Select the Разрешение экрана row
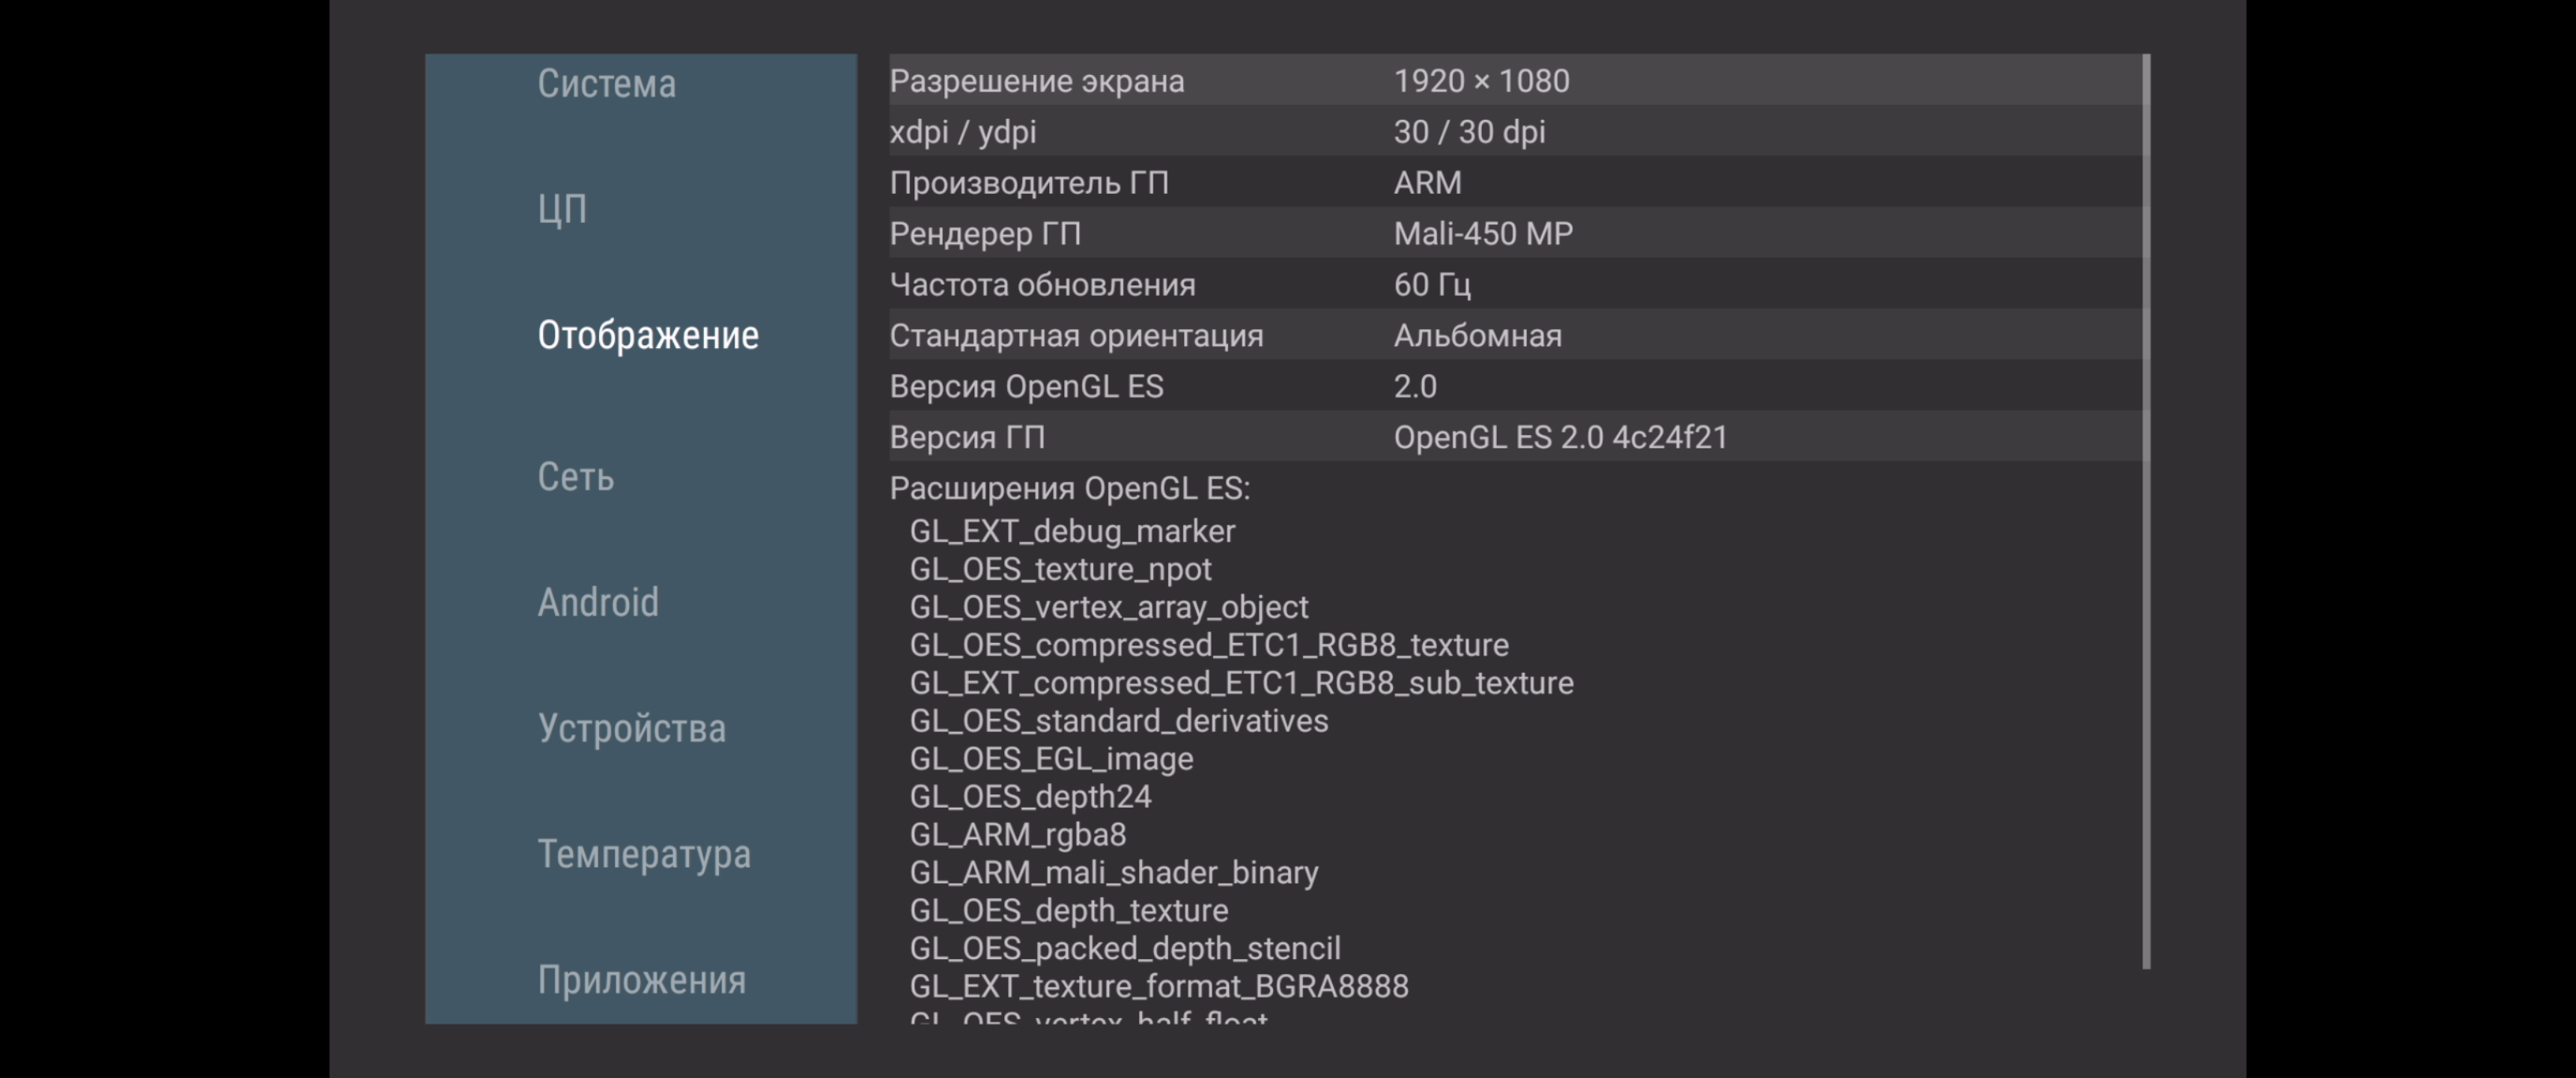Image resolution: width=2576 pixels, height=1078 pixels. click(x=1516, y=81)
